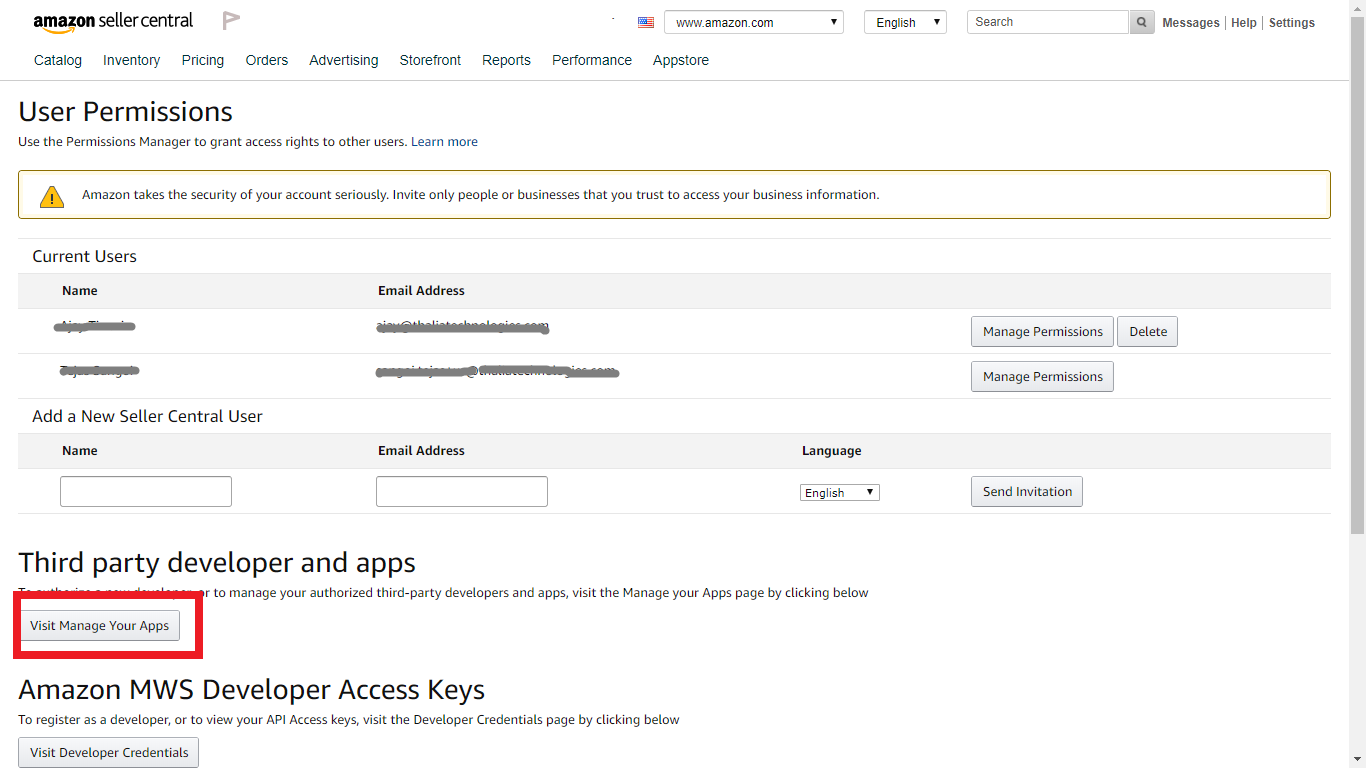This screenshot has width=1366, height=768.
Task: Open the Performance menu
Action: (x=592, y=60)
